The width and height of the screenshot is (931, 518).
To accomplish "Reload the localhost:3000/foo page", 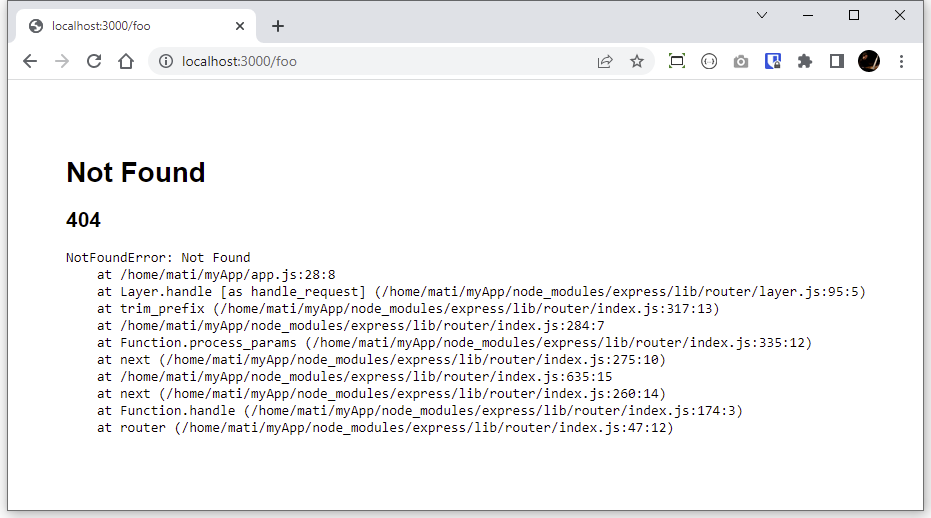I will 94,61.
